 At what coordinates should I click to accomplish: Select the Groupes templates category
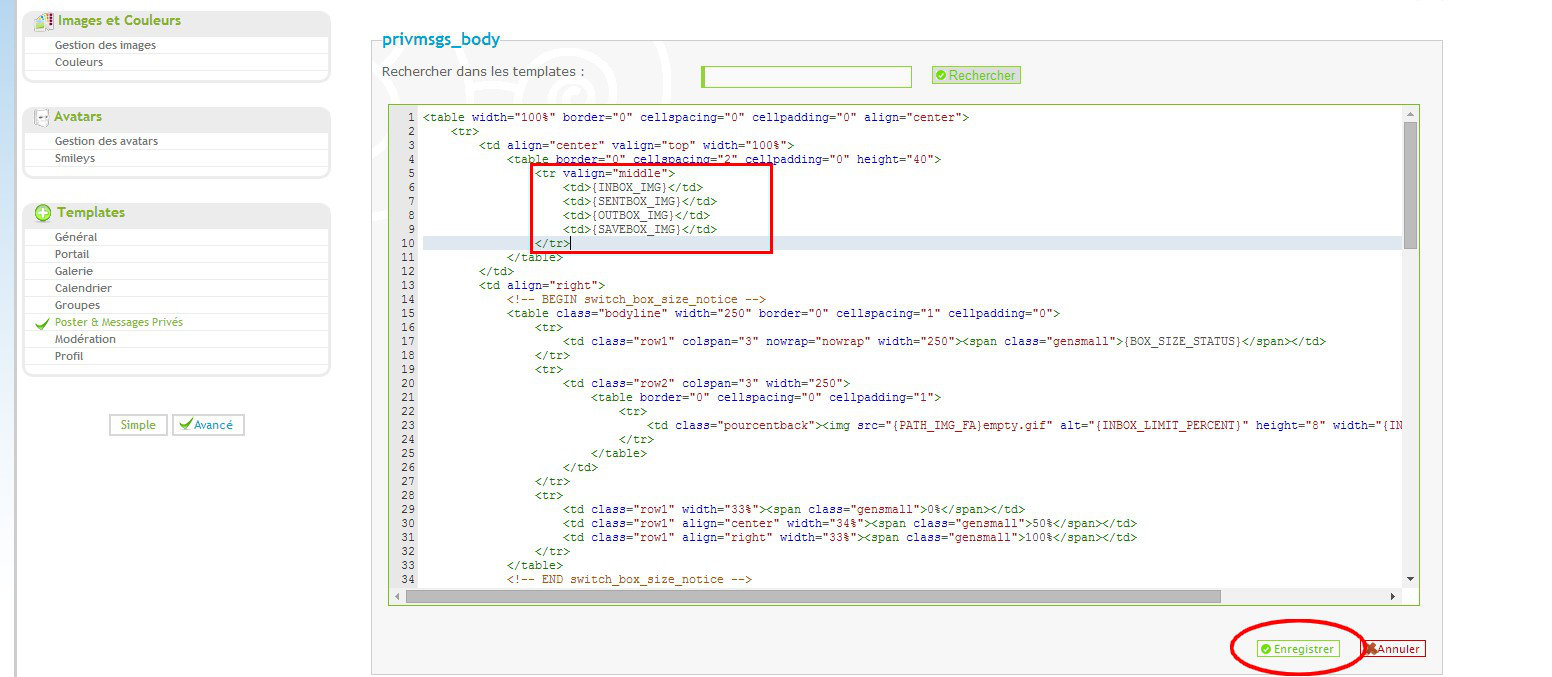coord(77,305)
